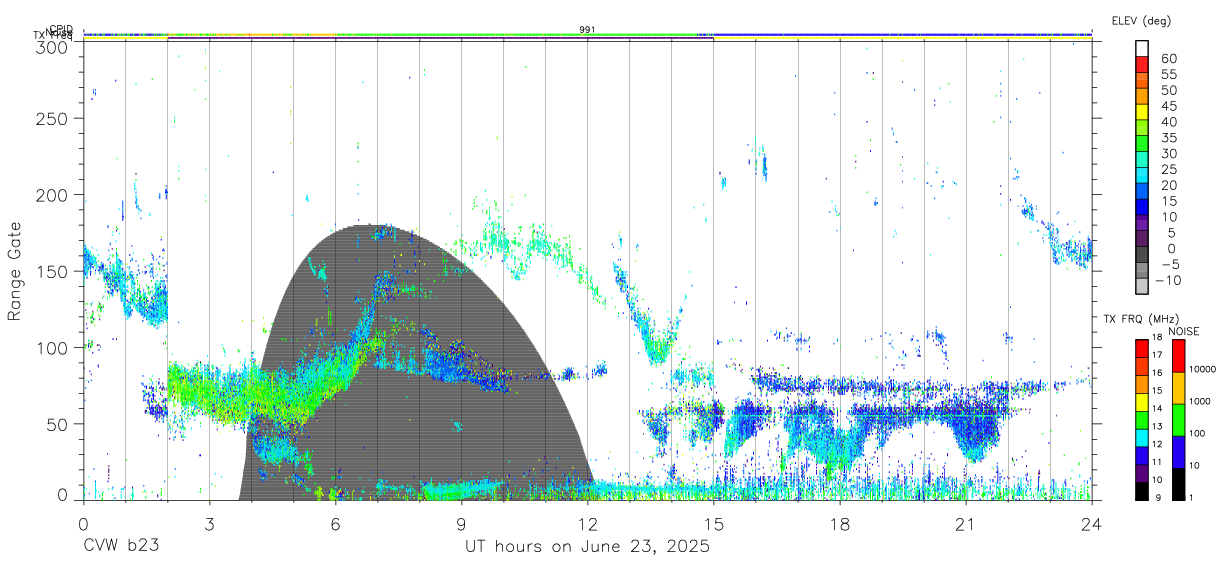
Task: Click ELEV swatch between 20 and 25
Action: pyautogui.click(x=1143, y=175)
